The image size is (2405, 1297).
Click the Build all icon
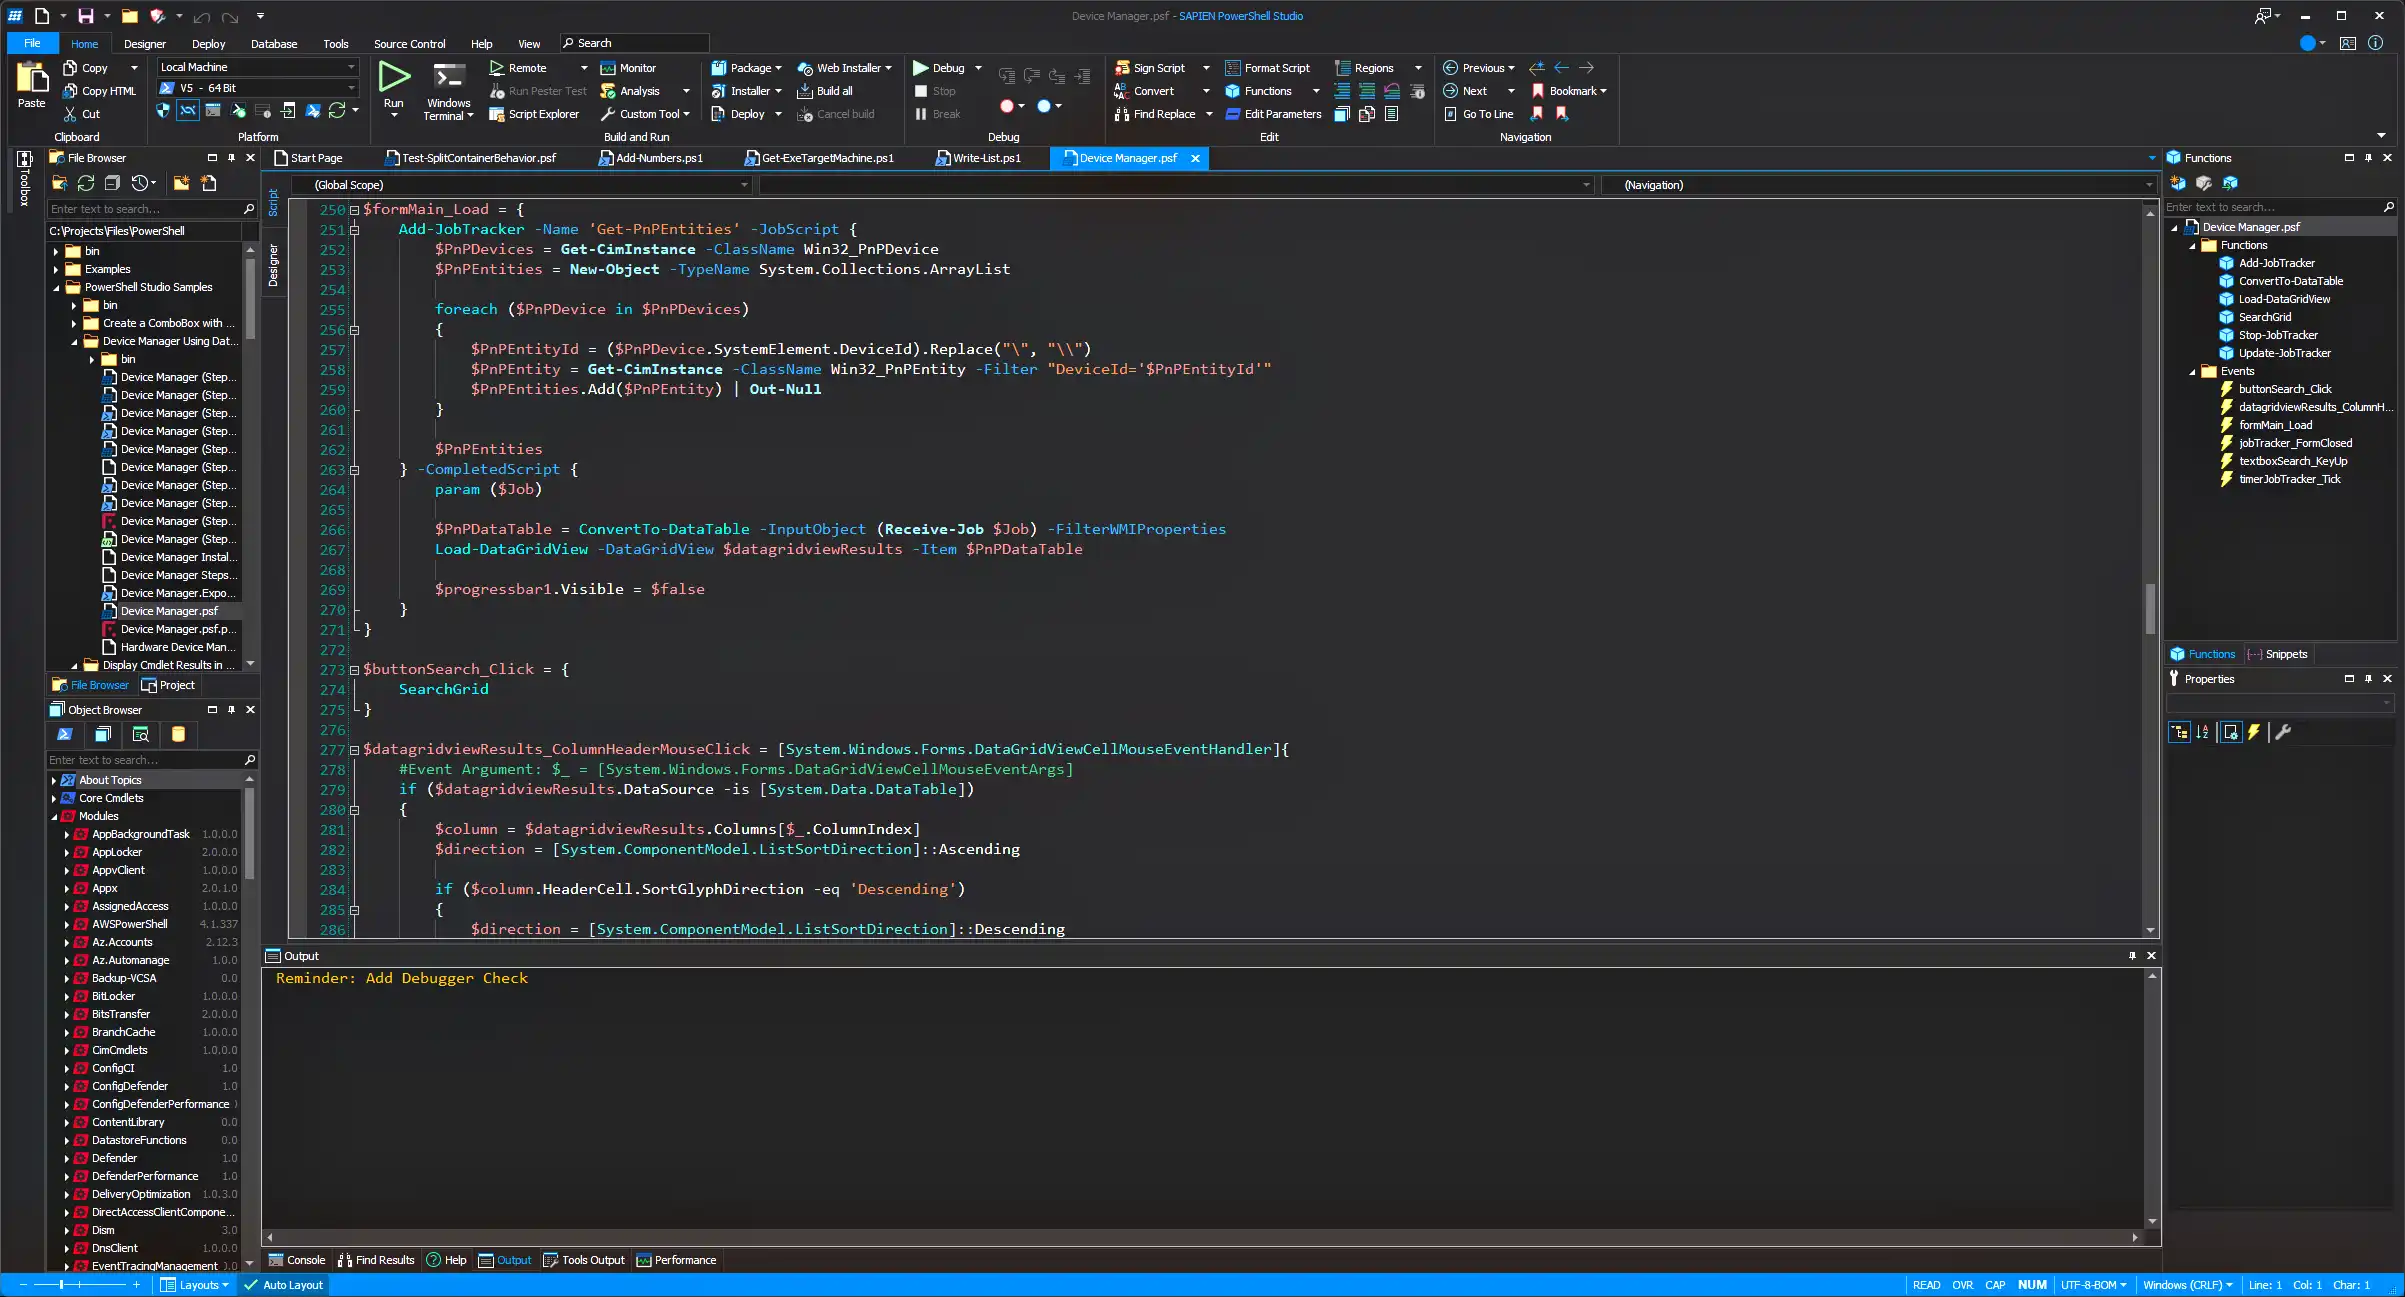click(x=804, y=91)
